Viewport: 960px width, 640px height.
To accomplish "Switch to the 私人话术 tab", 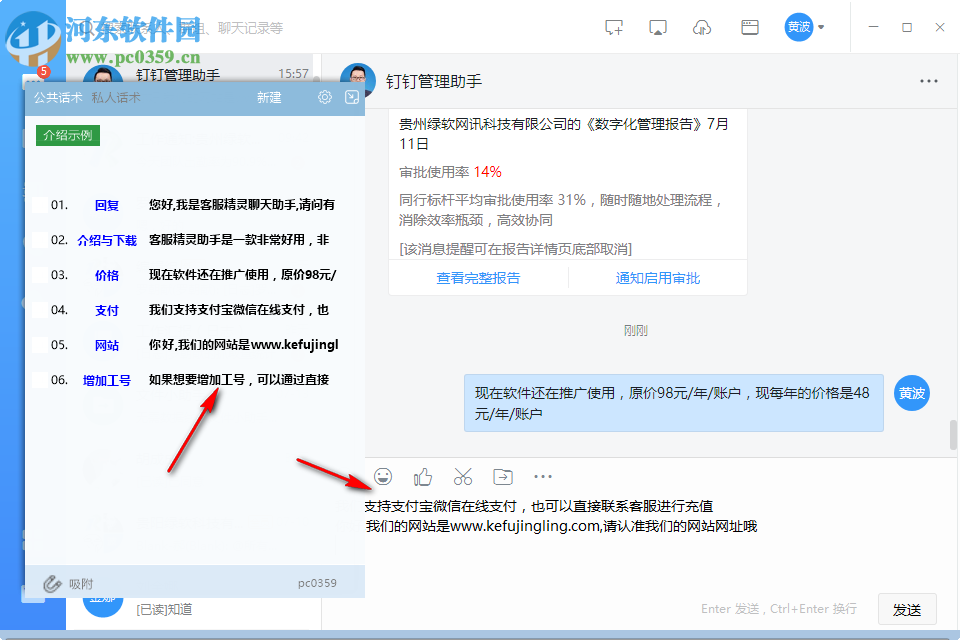I will [116, 97].
